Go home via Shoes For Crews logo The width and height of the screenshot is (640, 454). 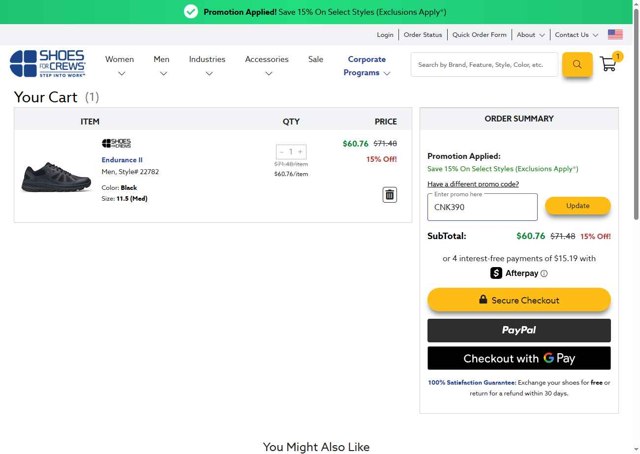(47, 64)
